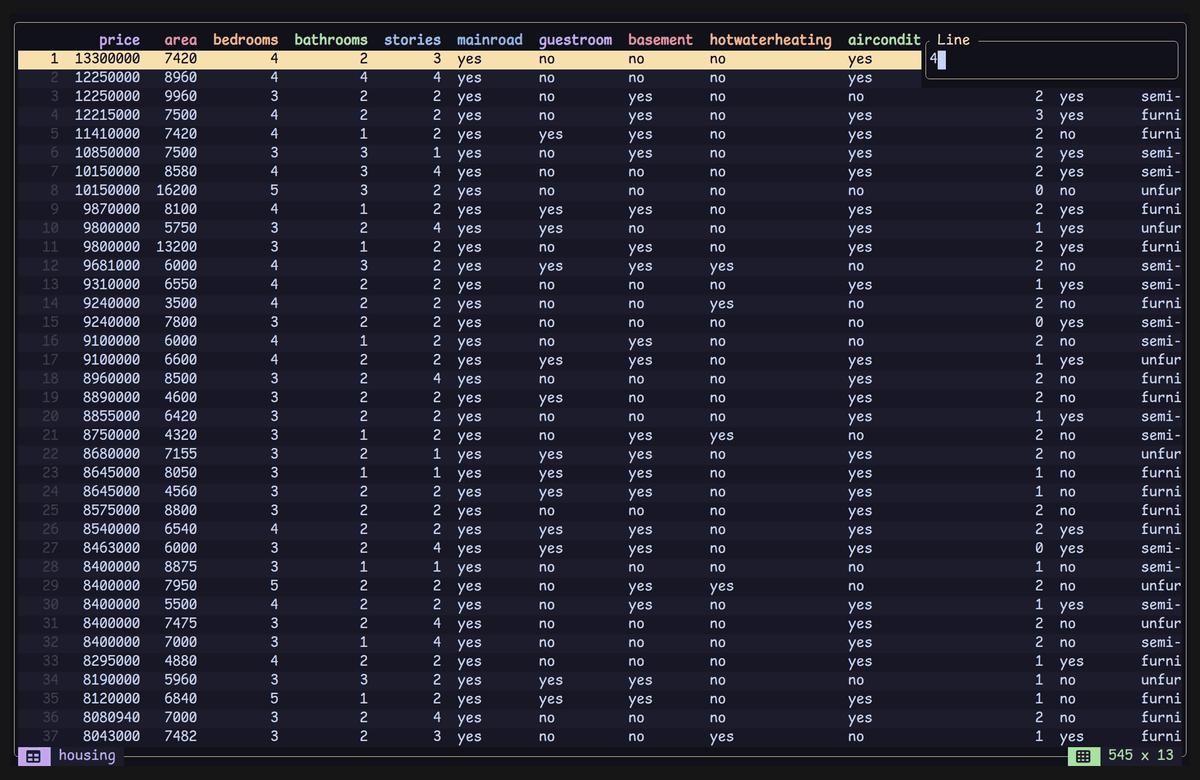Click the price value 8750000
Viewport: 1200px width, 780px height.
[x=111, y=436]
